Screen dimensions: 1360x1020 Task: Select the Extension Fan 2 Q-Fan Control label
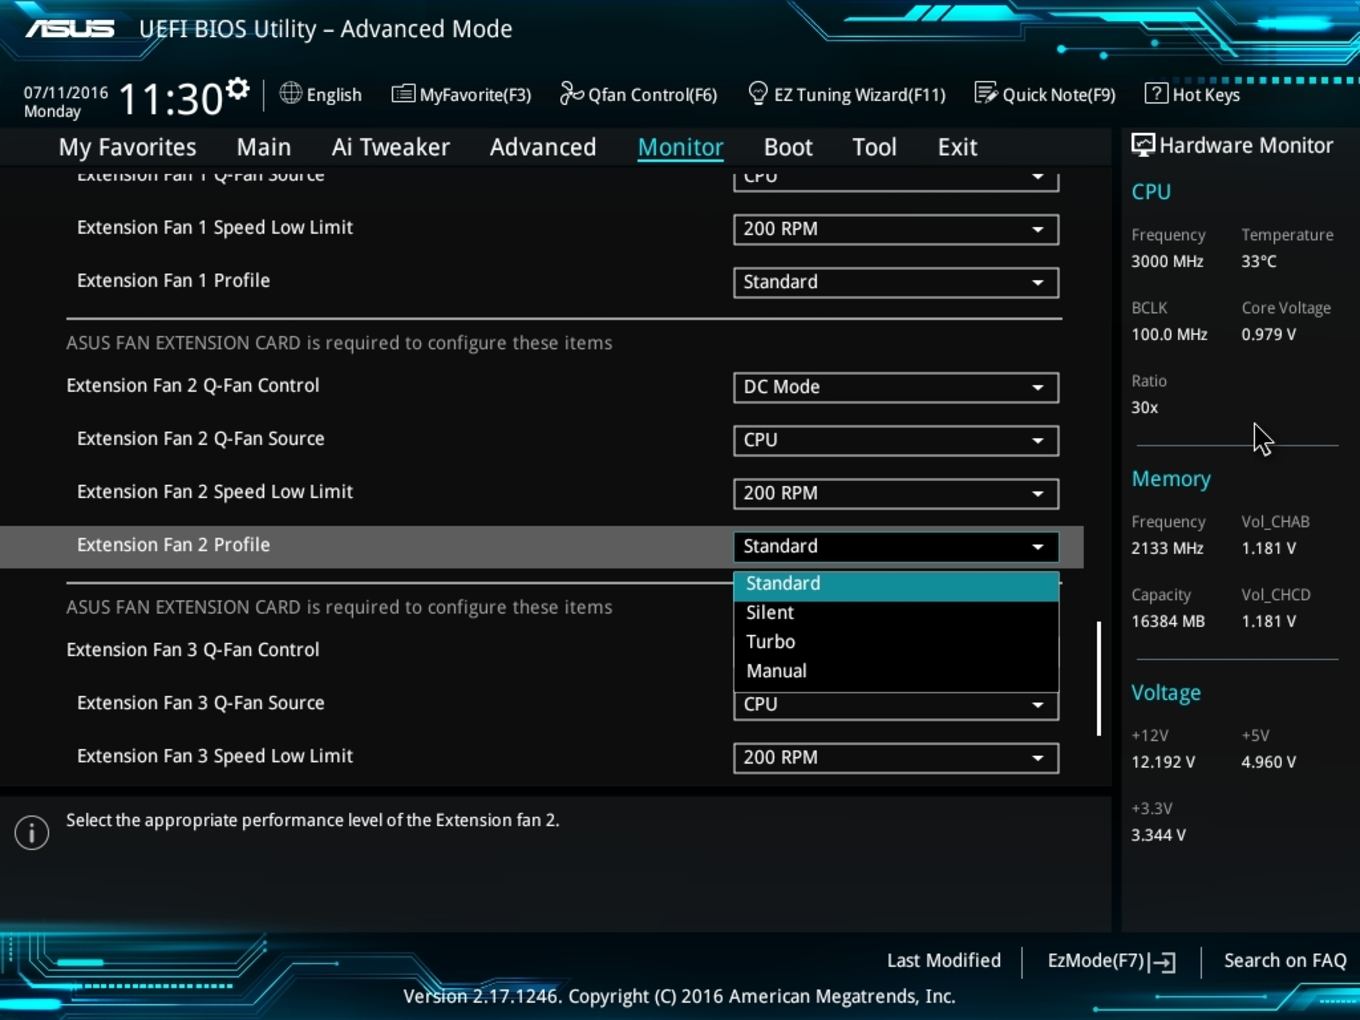point(193,386)
